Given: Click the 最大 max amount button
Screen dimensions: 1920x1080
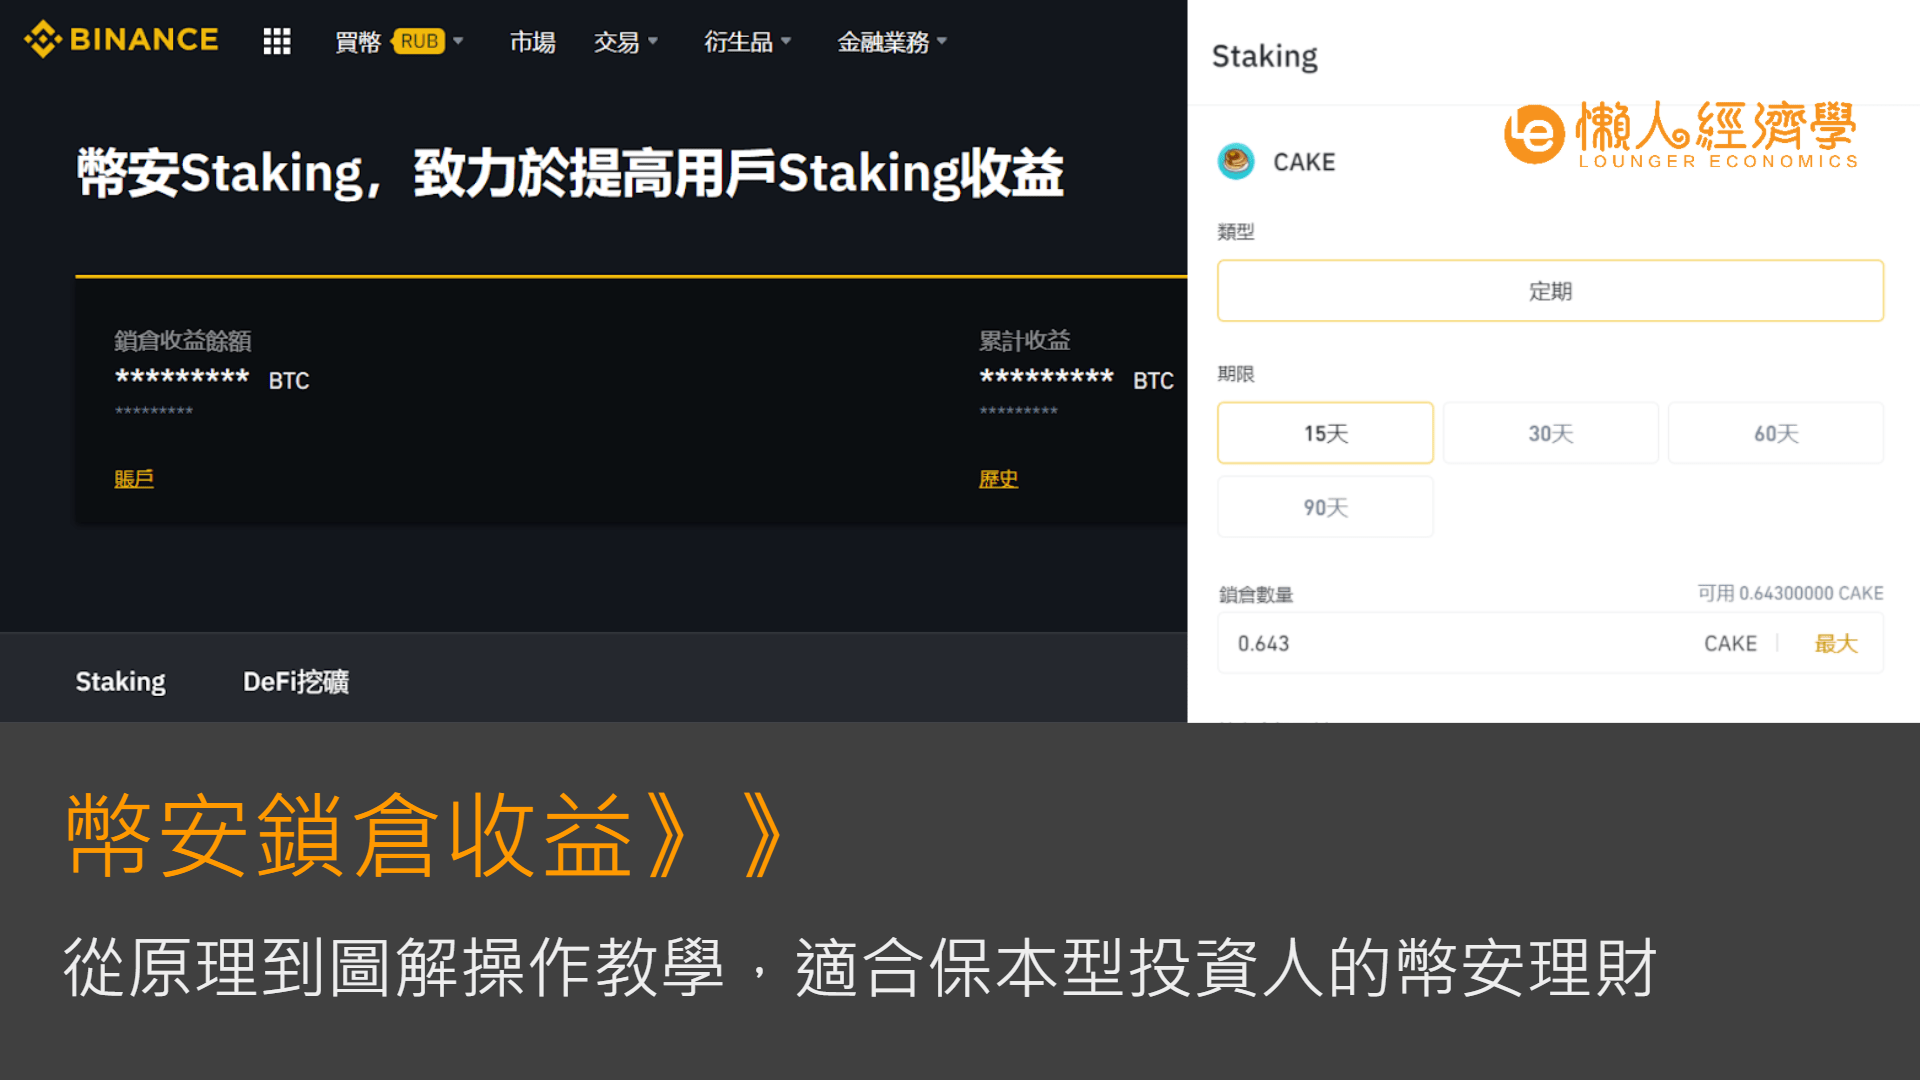Looking at the screenshot, I should 1836,643.
